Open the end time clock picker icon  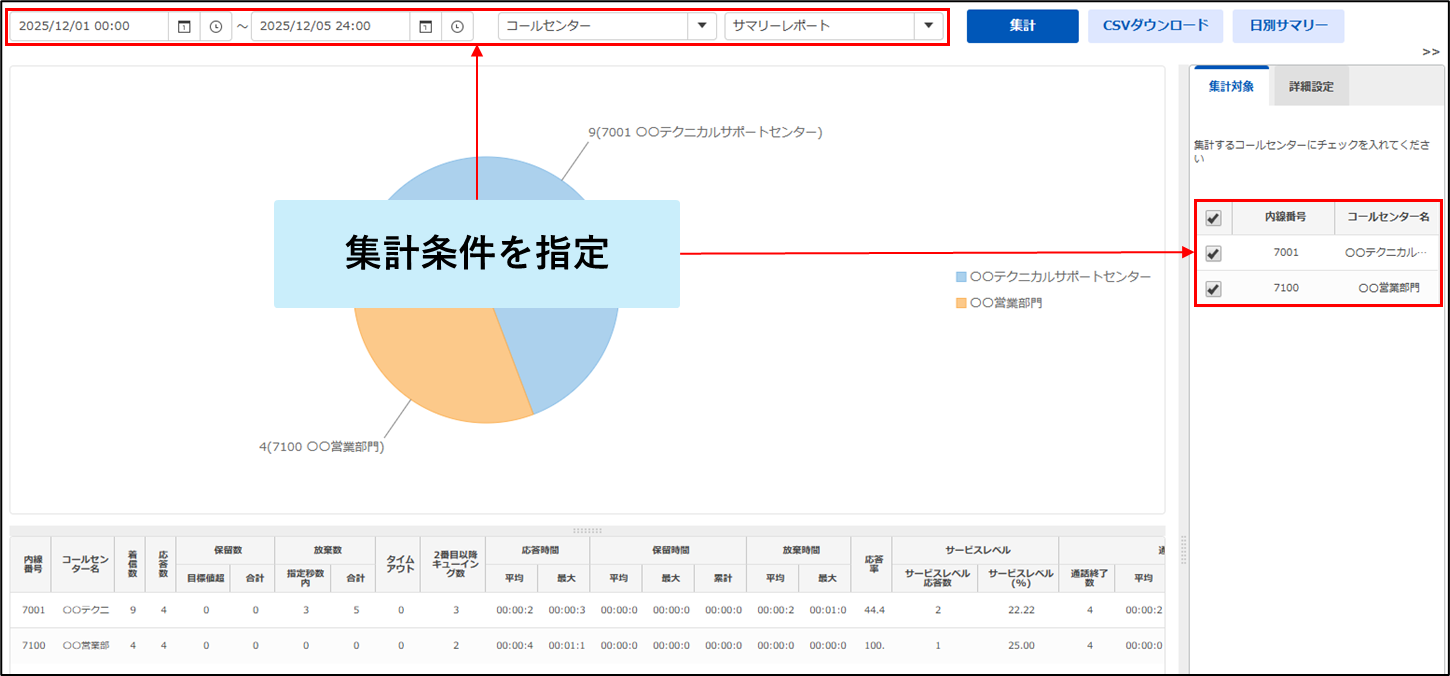pyautogui.click(x=457, y=27)
